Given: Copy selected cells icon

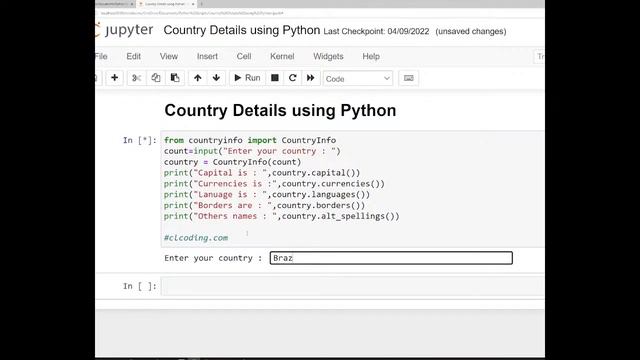Looking at the screenshot, I should (x=156, y=78).
